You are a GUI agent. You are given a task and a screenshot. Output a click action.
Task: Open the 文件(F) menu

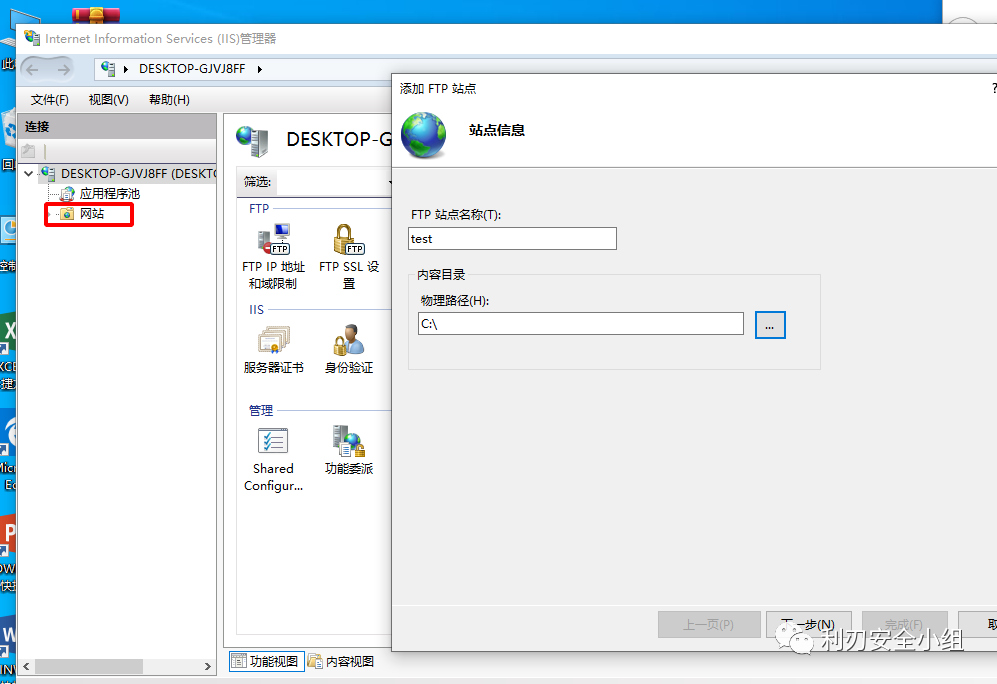point(49,100)
